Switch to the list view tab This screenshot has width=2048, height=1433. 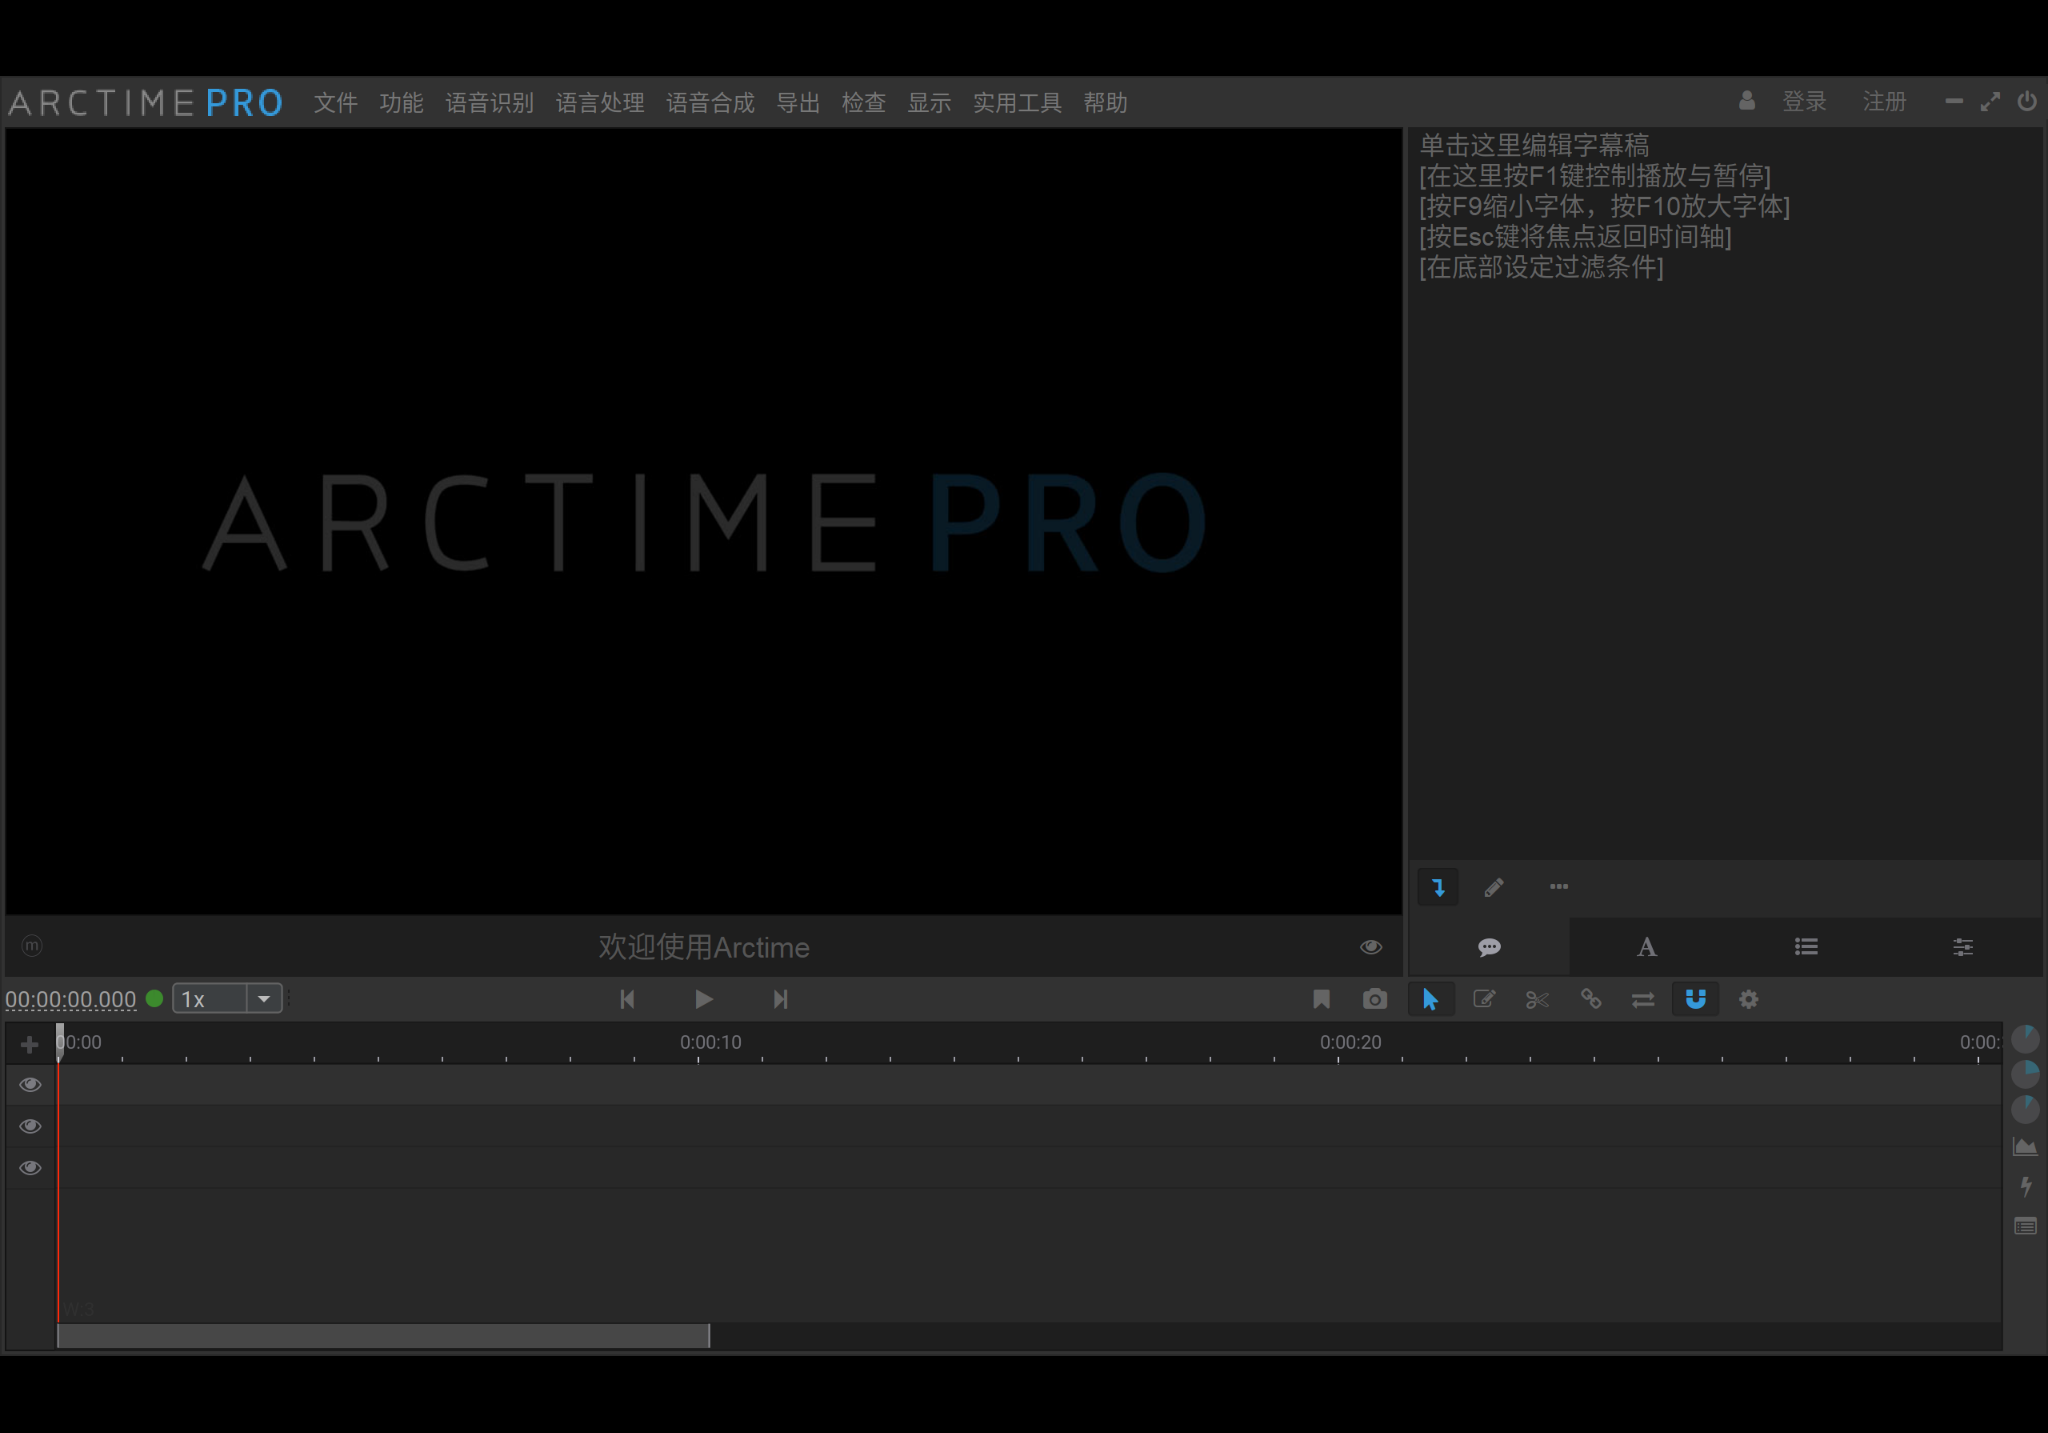pos(1806,947)
